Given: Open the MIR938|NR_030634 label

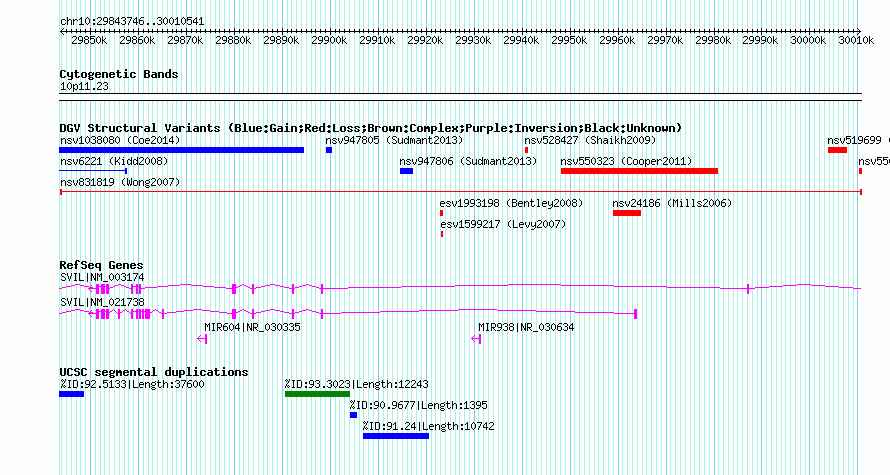Looking at the screenshot, I should click(526, 327).
